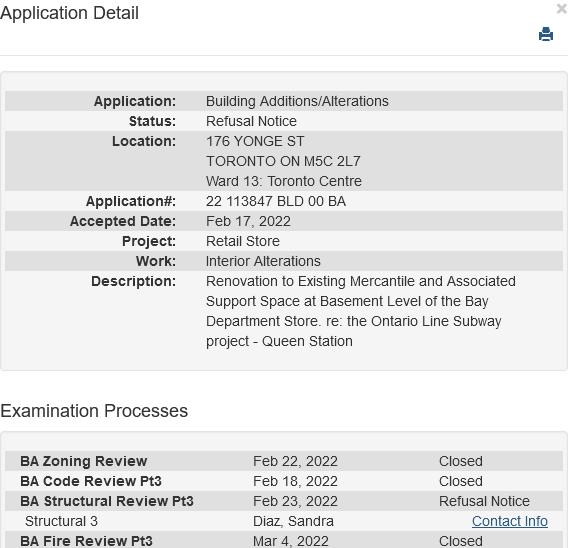This screenshot has height=548, width=568.
Task: Click the Building Additions/Alterations application type
Action: (x=297, y=101)
